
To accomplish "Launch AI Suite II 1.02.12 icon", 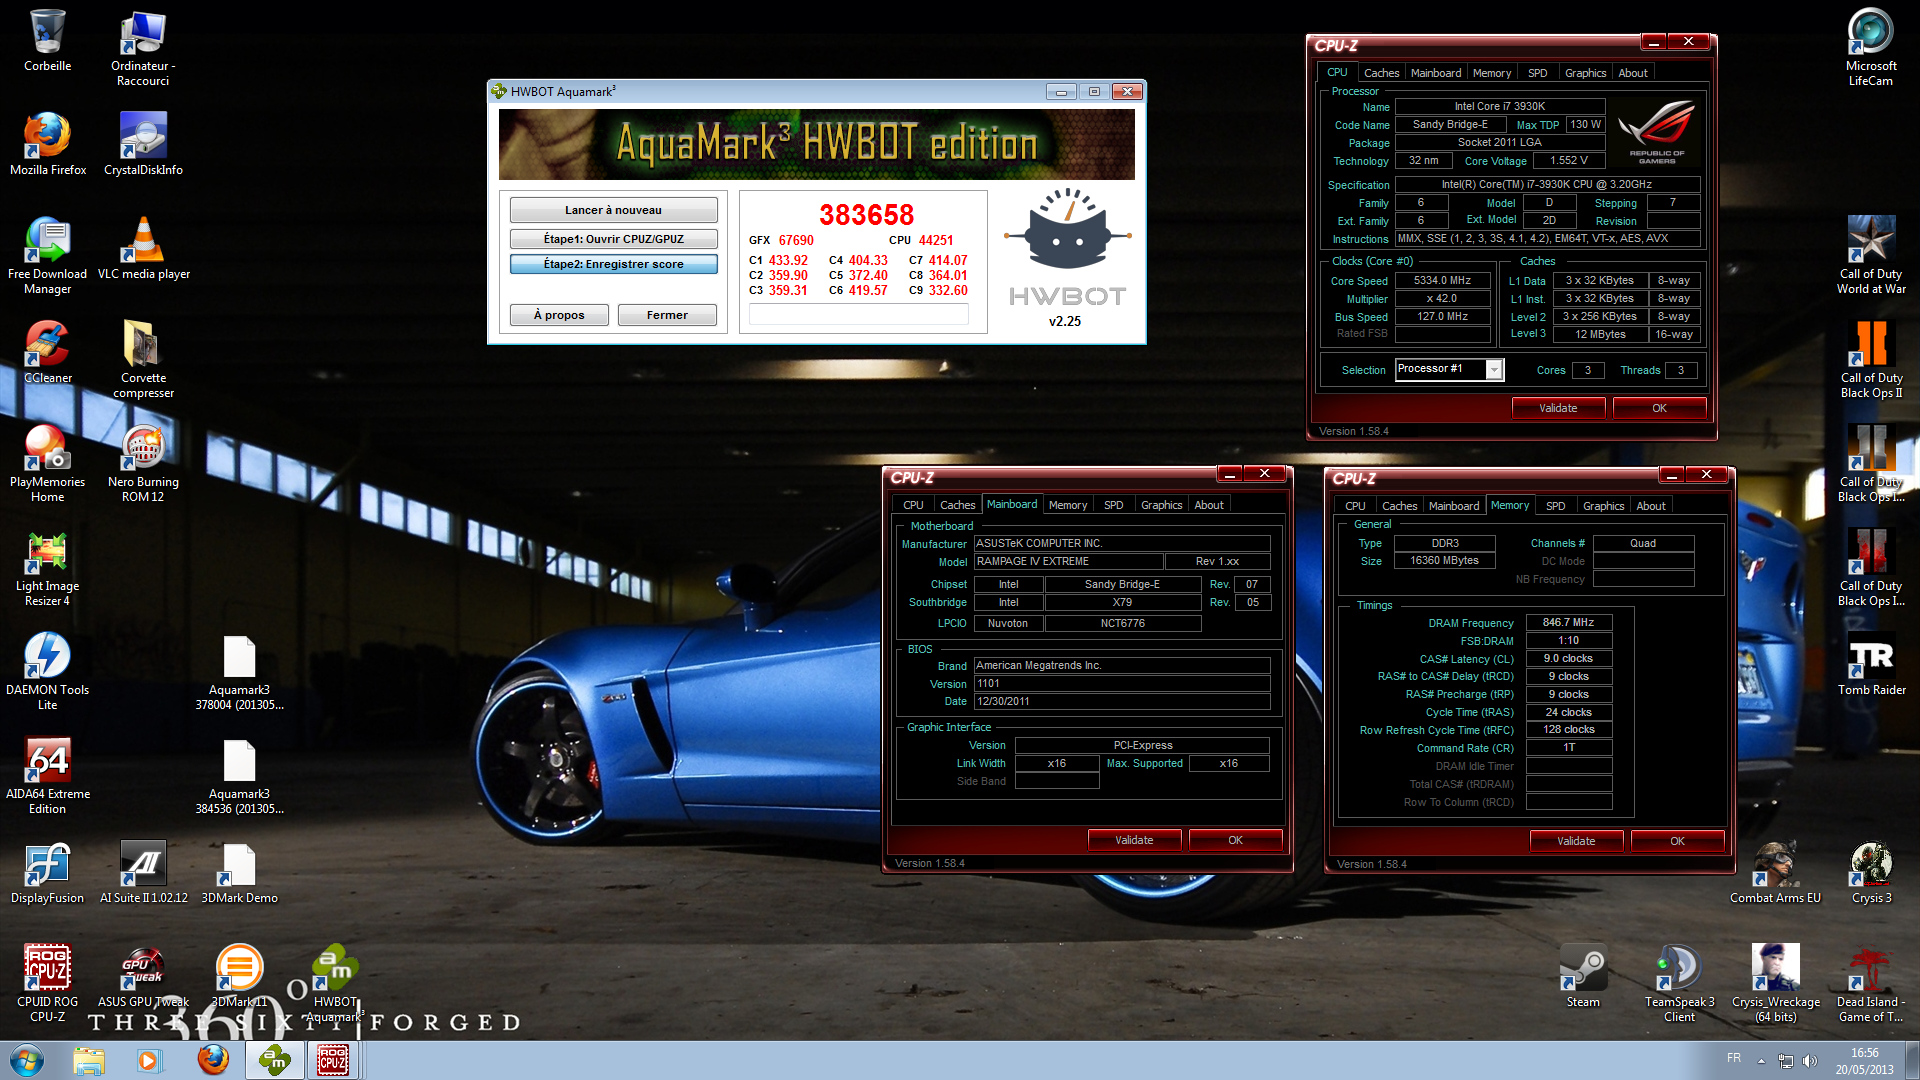I will coord(143,872).
